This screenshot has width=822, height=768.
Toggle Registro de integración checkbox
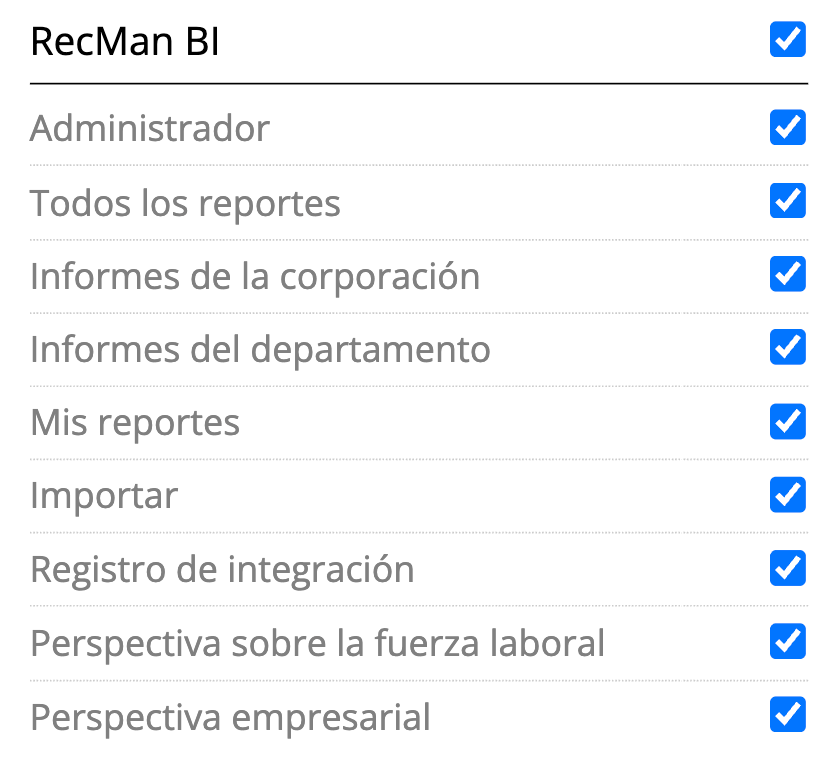coord(787,568)
